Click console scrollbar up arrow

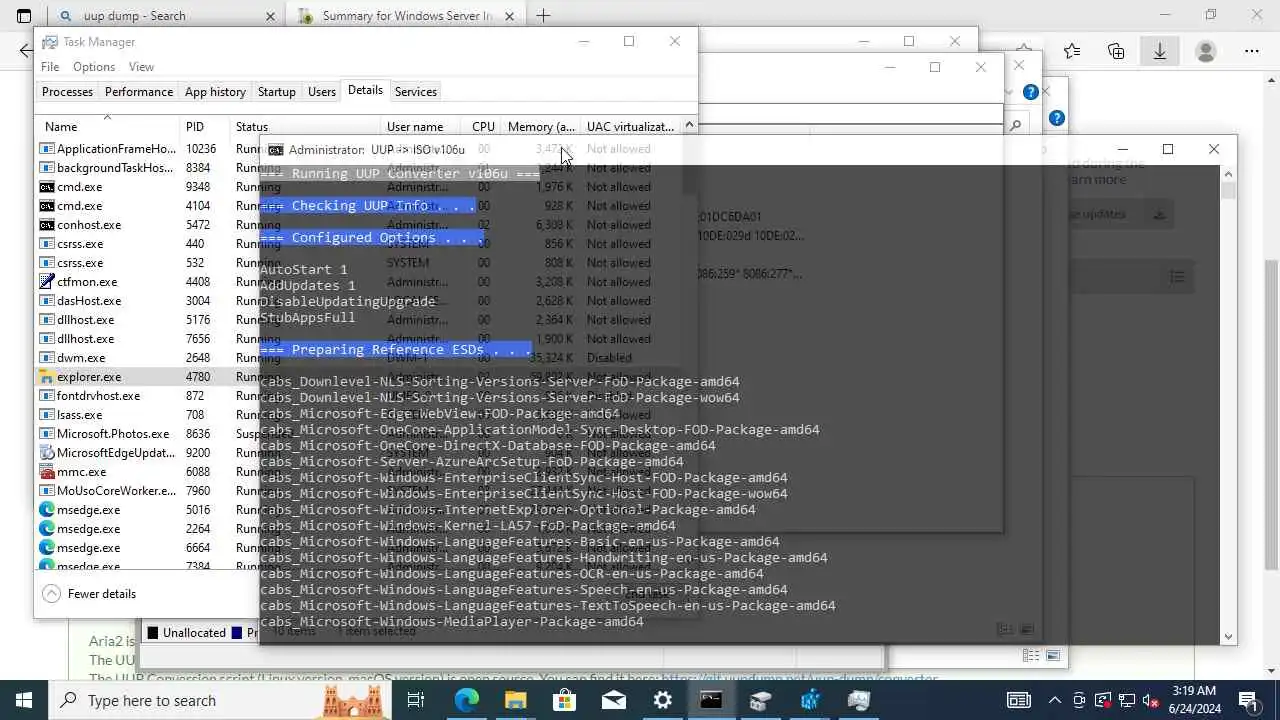click(x=1229, y=173)
